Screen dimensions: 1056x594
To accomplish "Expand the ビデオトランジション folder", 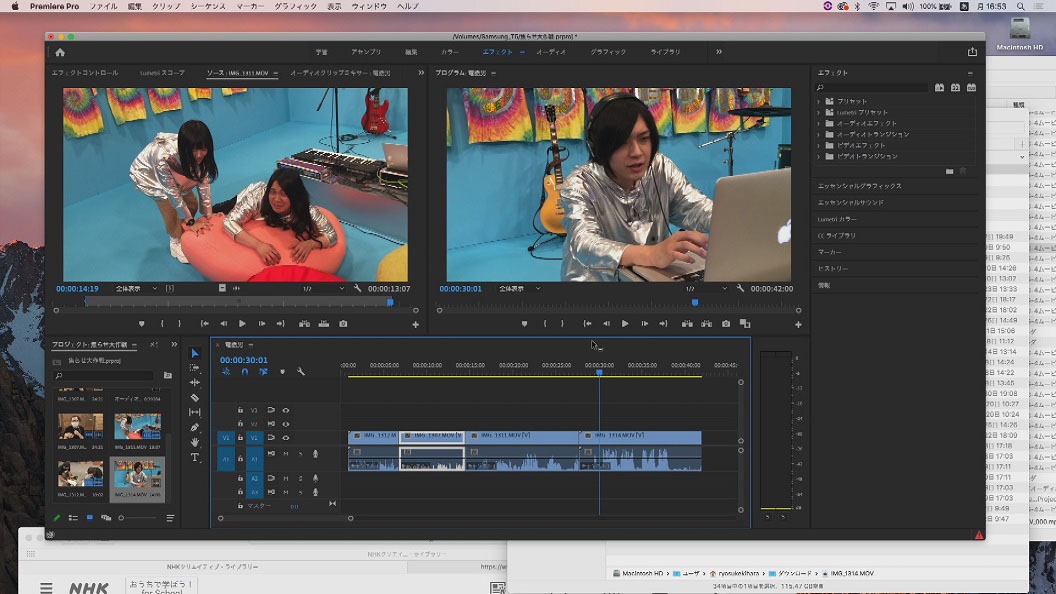I will click(x=818, y=156).
